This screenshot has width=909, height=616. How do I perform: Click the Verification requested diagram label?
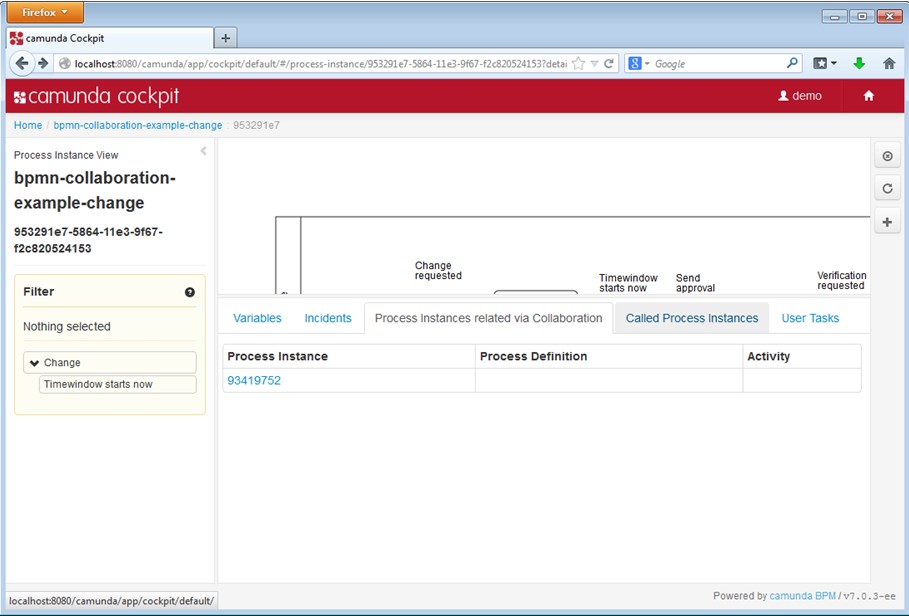(x=842, y=280)
